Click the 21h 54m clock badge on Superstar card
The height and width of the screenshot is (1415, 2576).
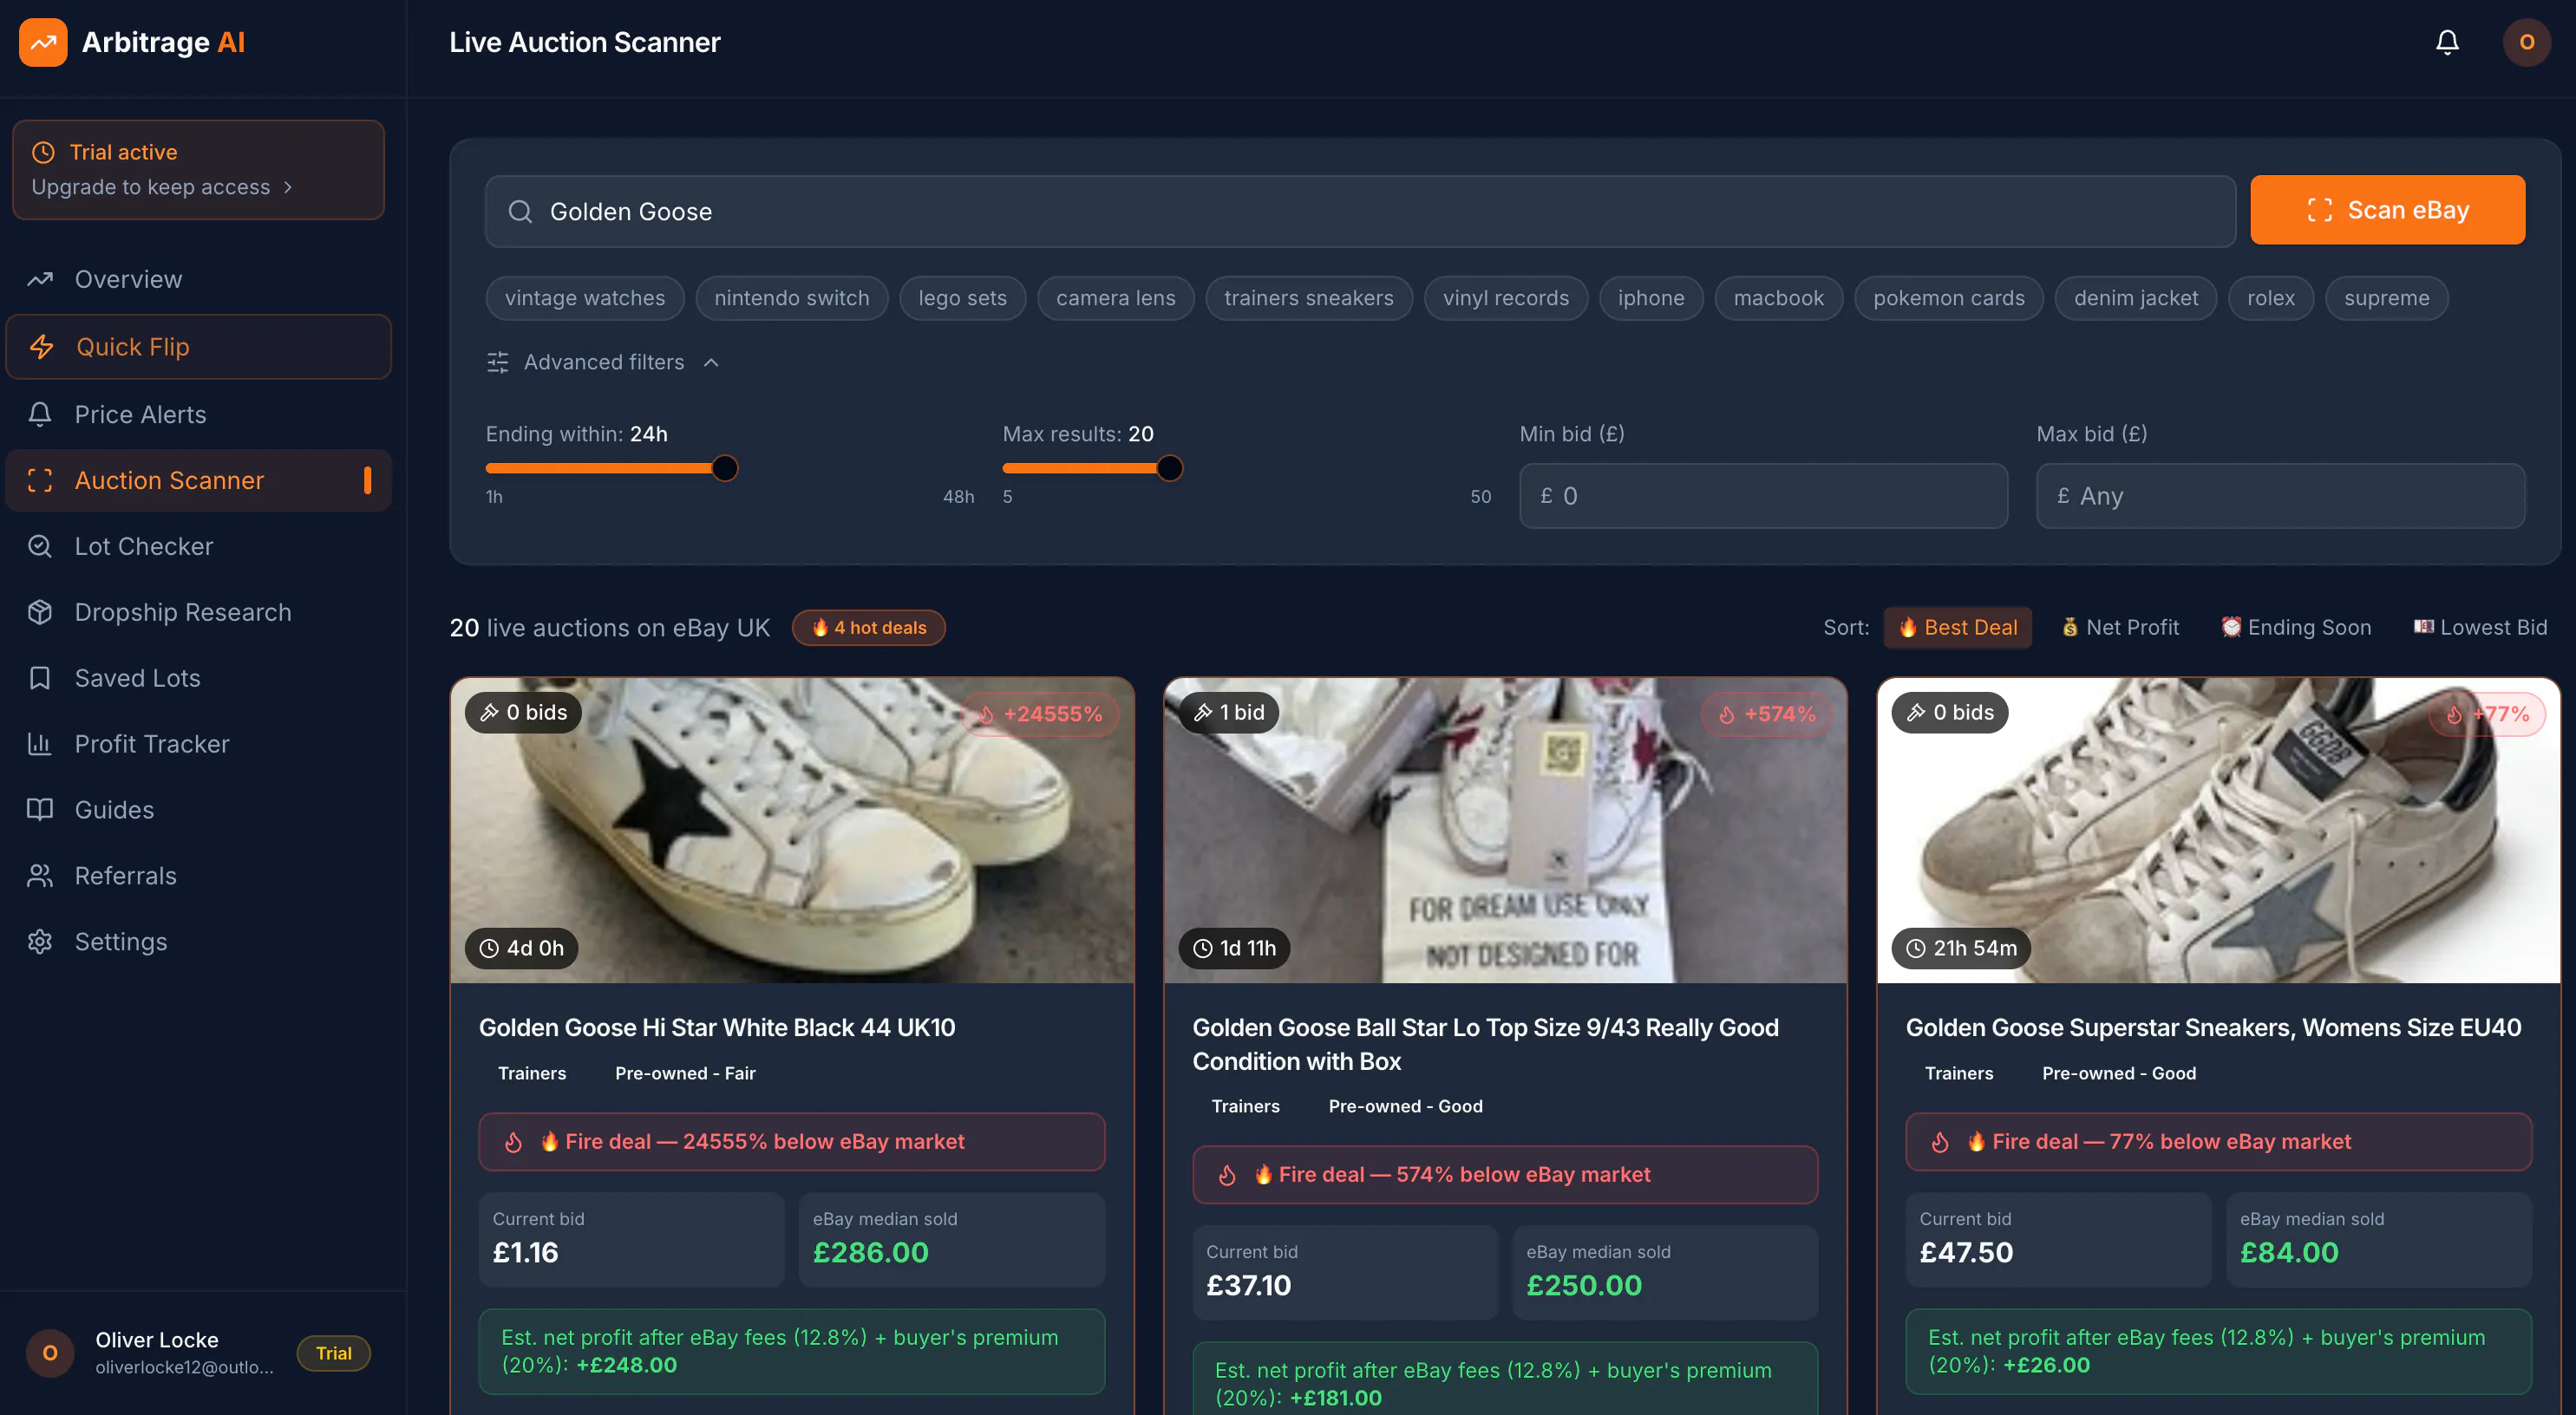tap(1960, 948)
